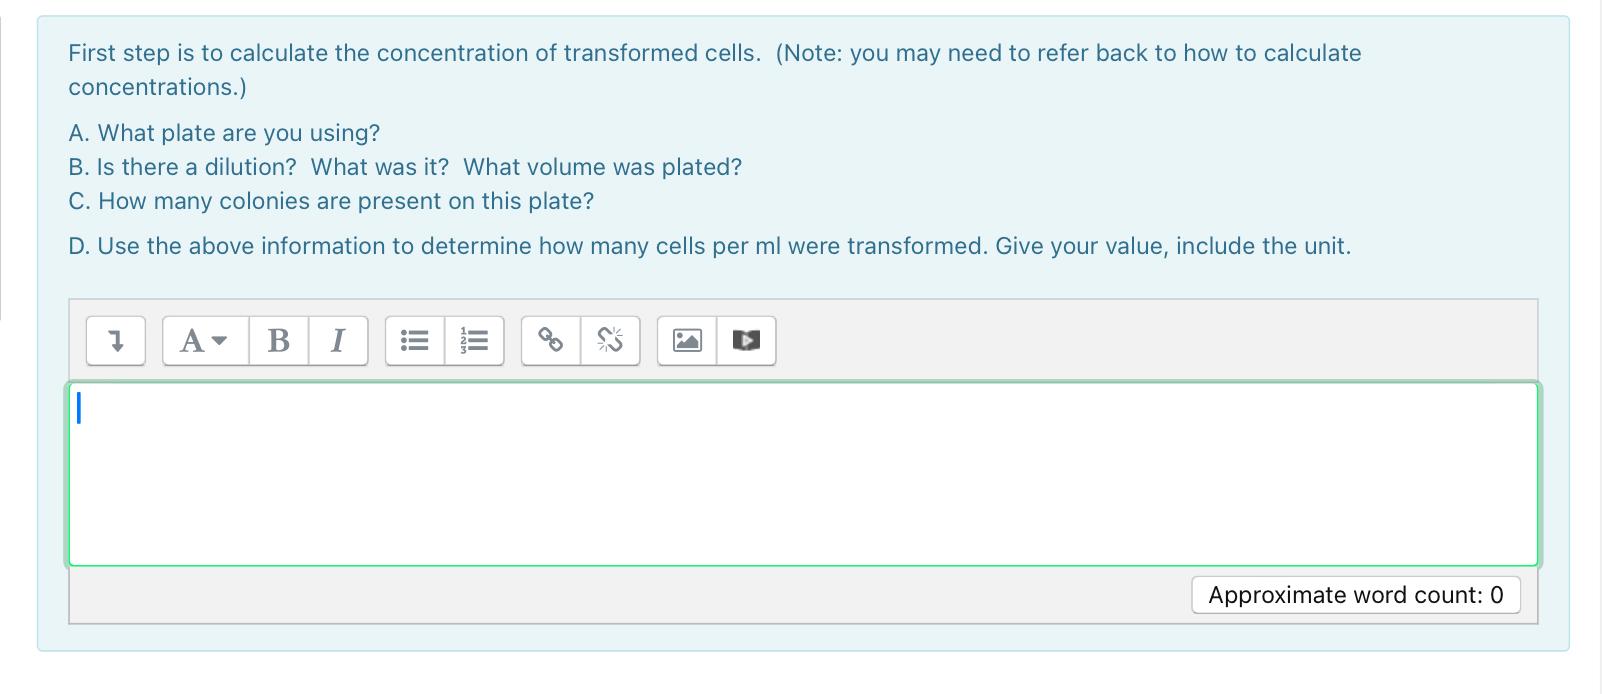Open the paragraph styles dropdown
Image resolution: width=1602 pixels, height=694 pixels.
coord(196,341)
